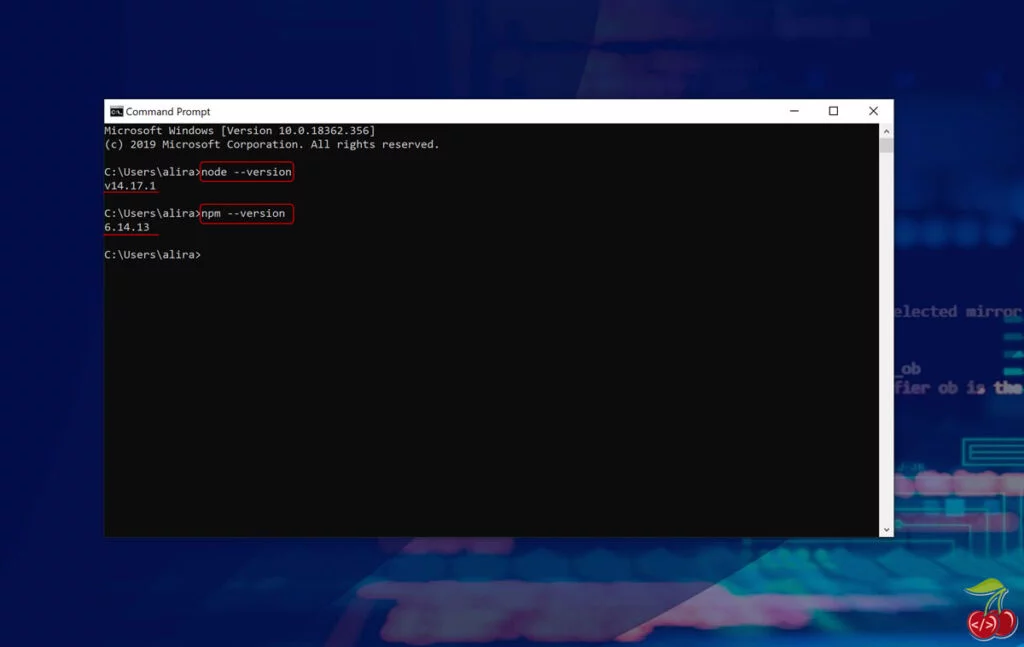This screenshot has width=1024, height=647.
Task: Click the 'node --version' command text
Action: pos(246,172)
